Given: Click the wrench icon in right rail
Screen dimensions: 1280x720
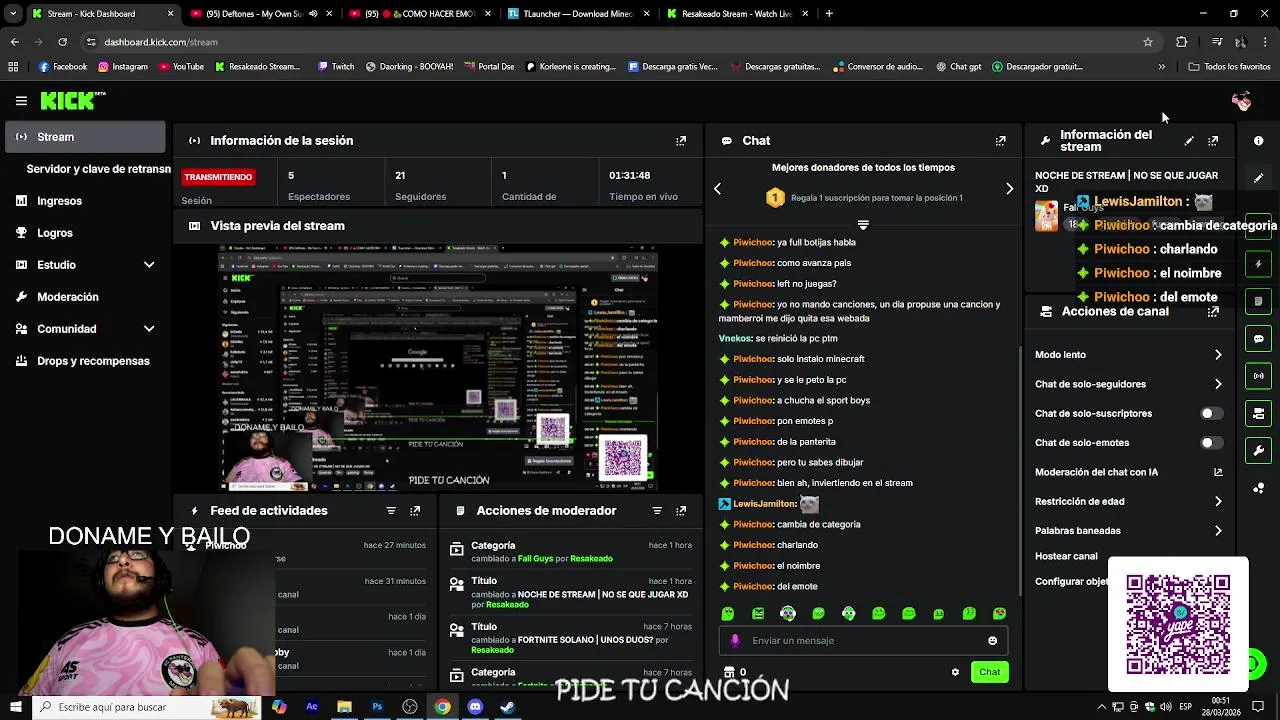Looking at the screenshot, I should (1259, 450).
